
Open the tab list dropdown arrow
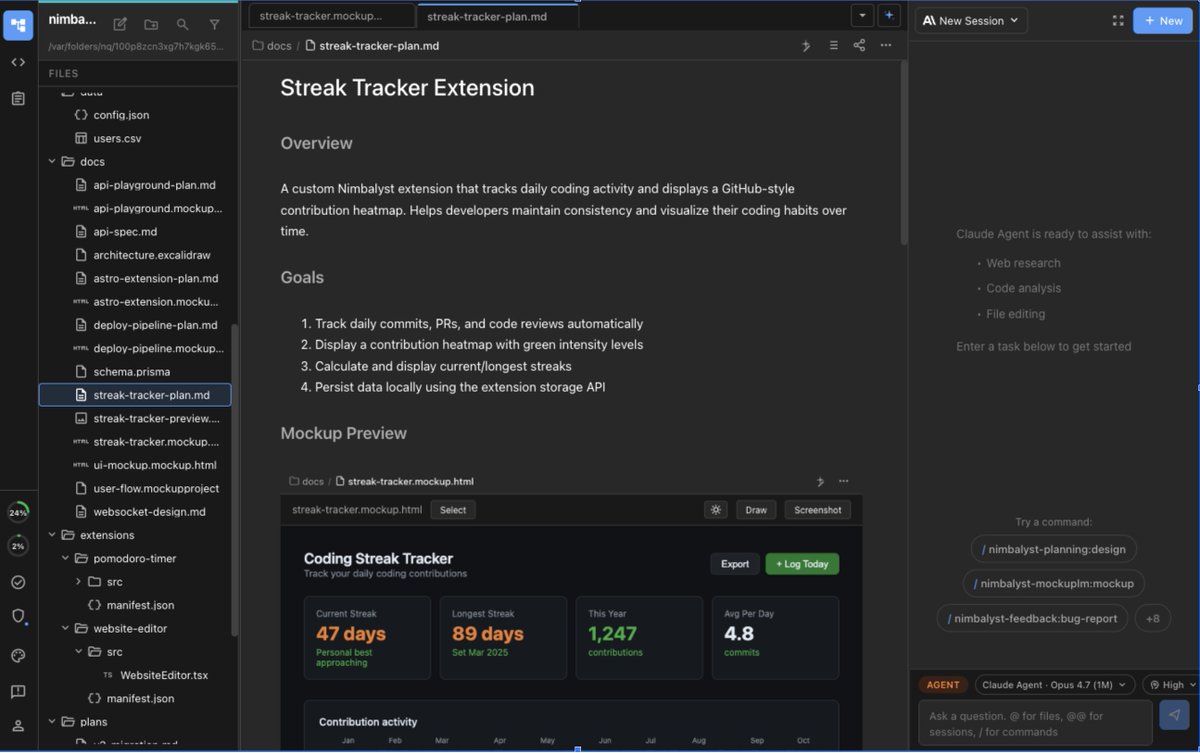click(862, 16)
